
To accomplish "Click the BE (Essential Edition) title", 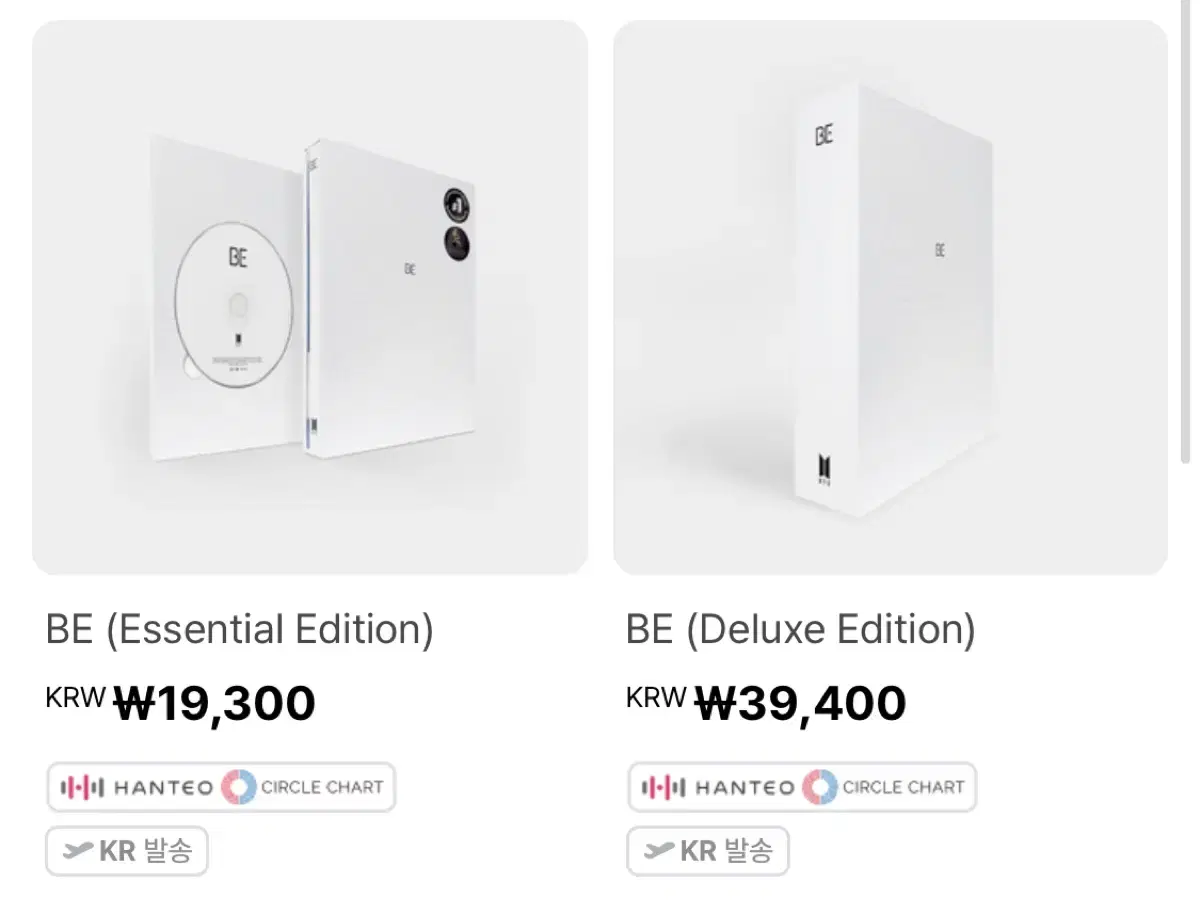I will tap(240, 630).
